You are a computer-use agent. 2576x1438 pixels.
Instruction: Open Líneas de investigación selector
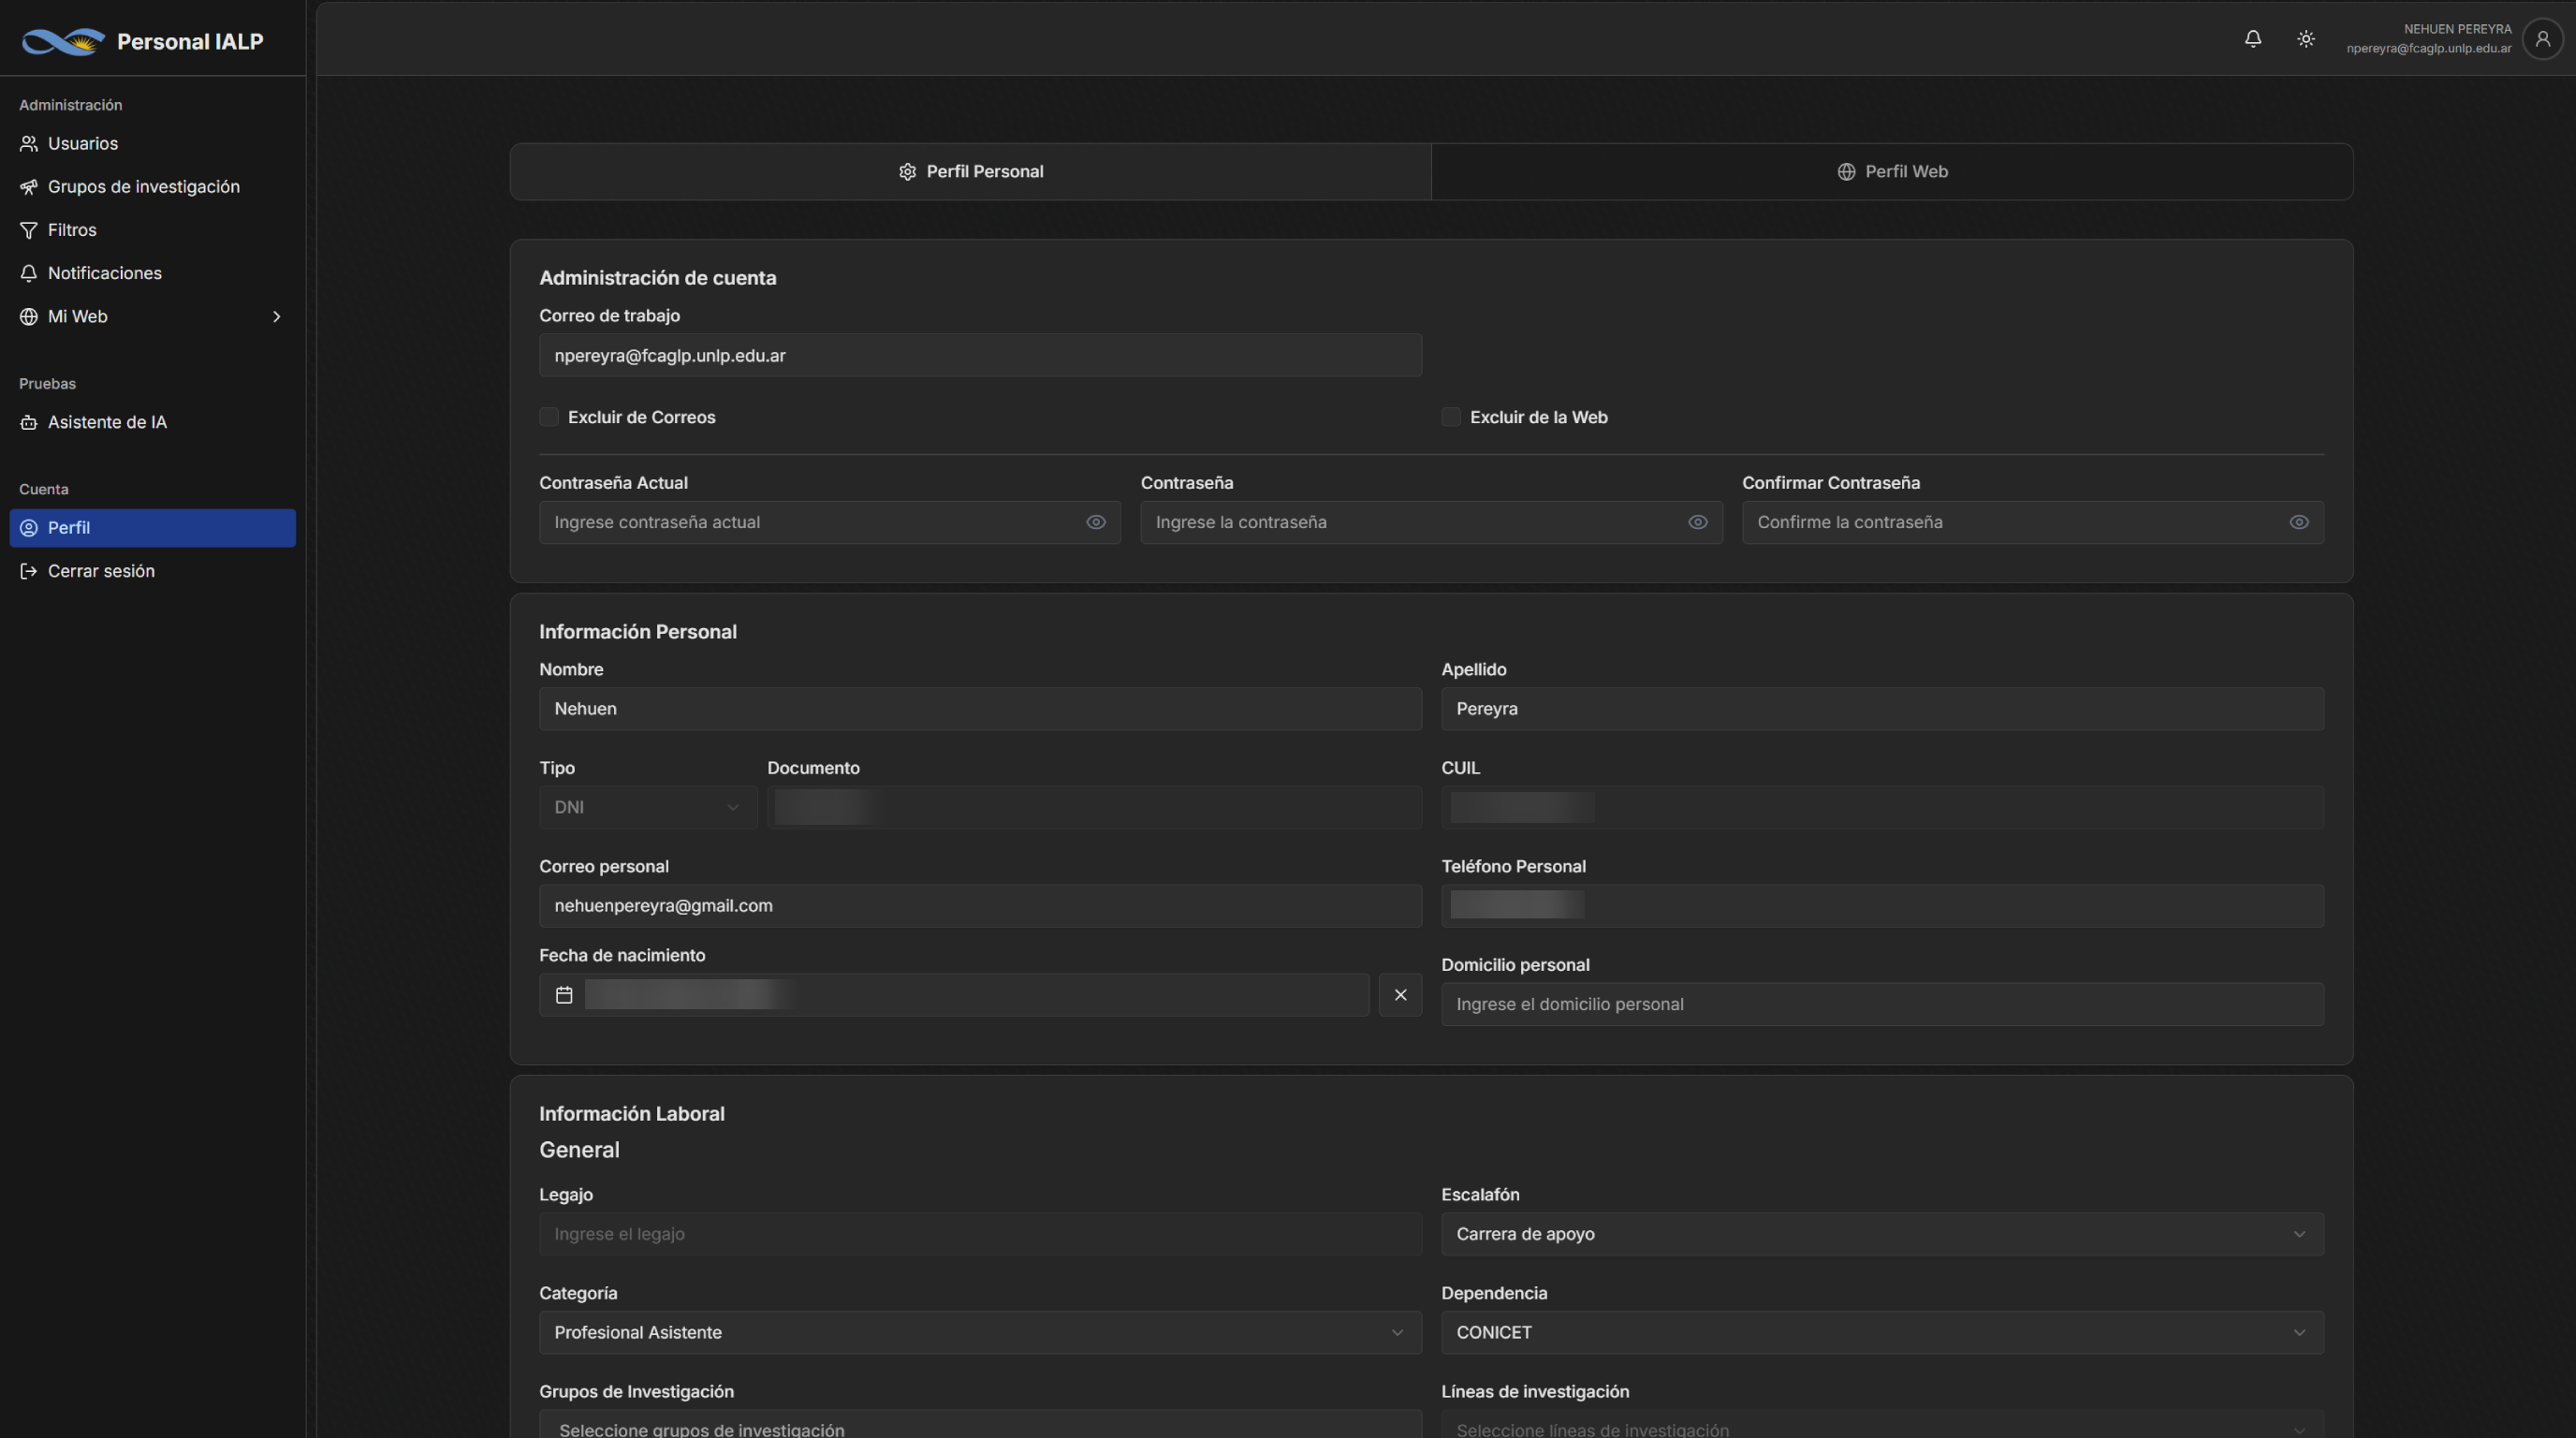[x=1882, y=1425]
